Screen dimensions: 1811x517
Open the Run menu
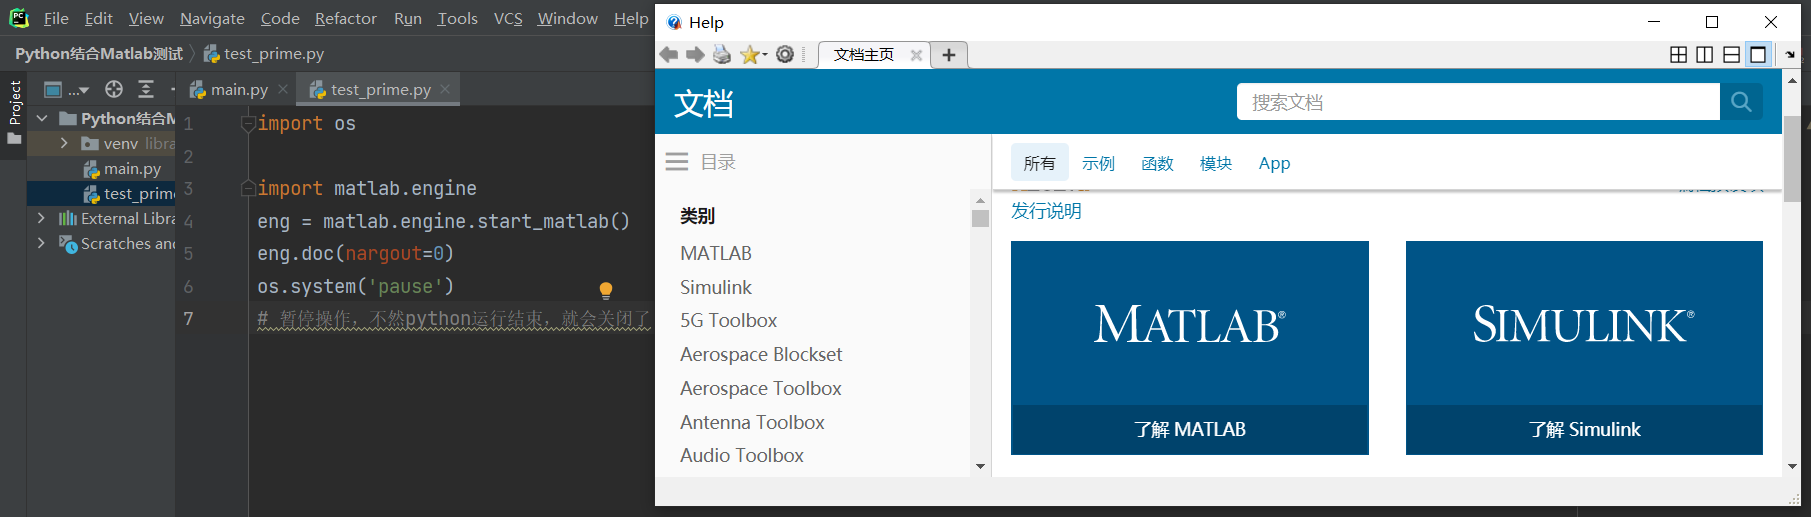[x=408, y=19]
